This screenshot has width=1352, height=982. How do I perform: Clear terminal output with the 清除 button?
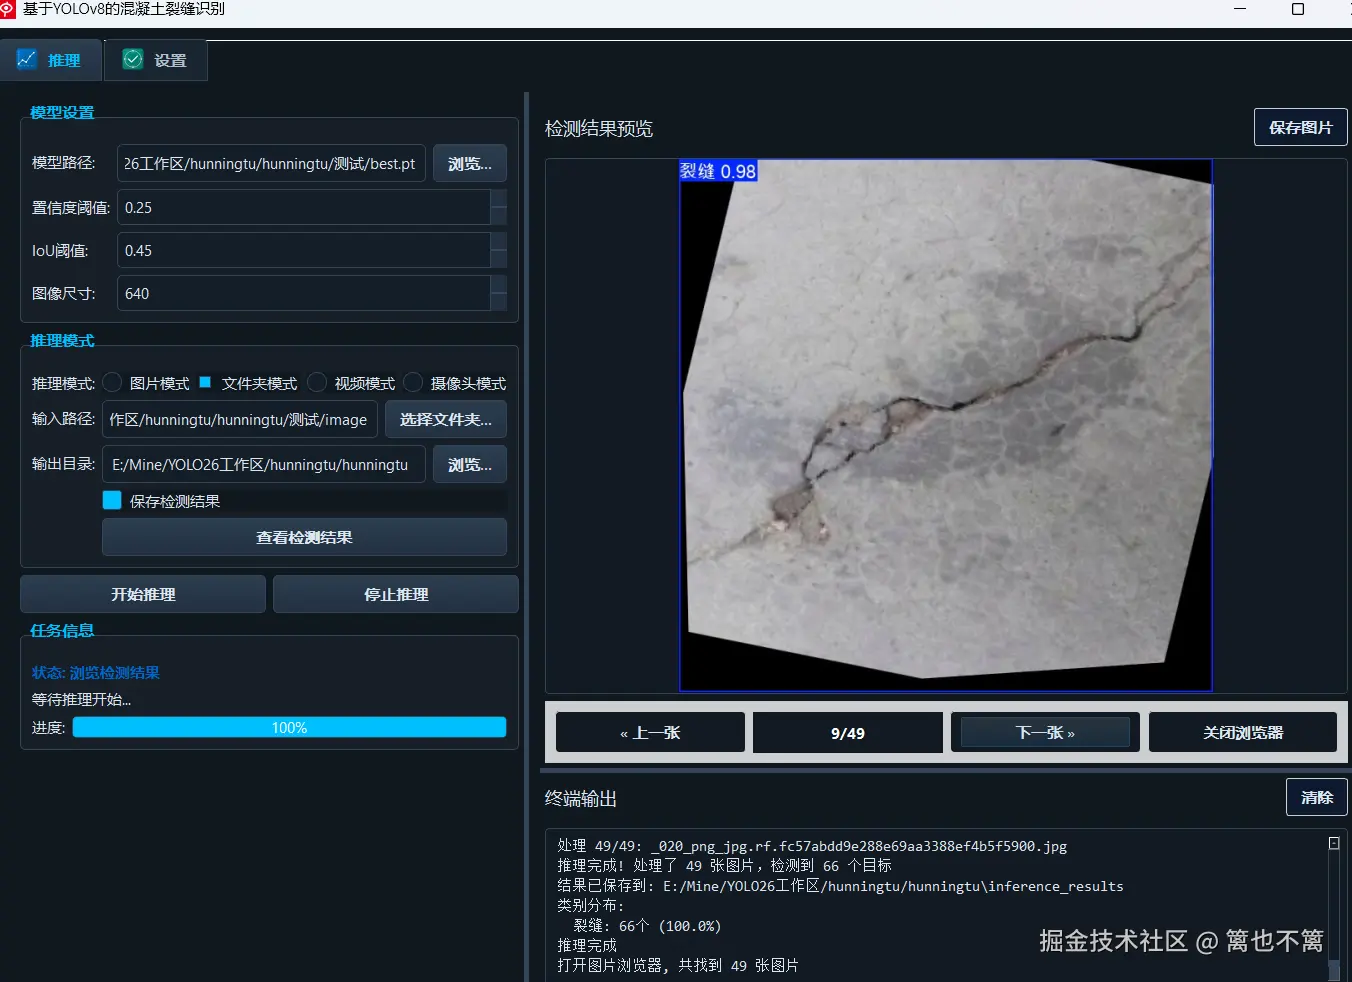click(x=1316, y=797)
